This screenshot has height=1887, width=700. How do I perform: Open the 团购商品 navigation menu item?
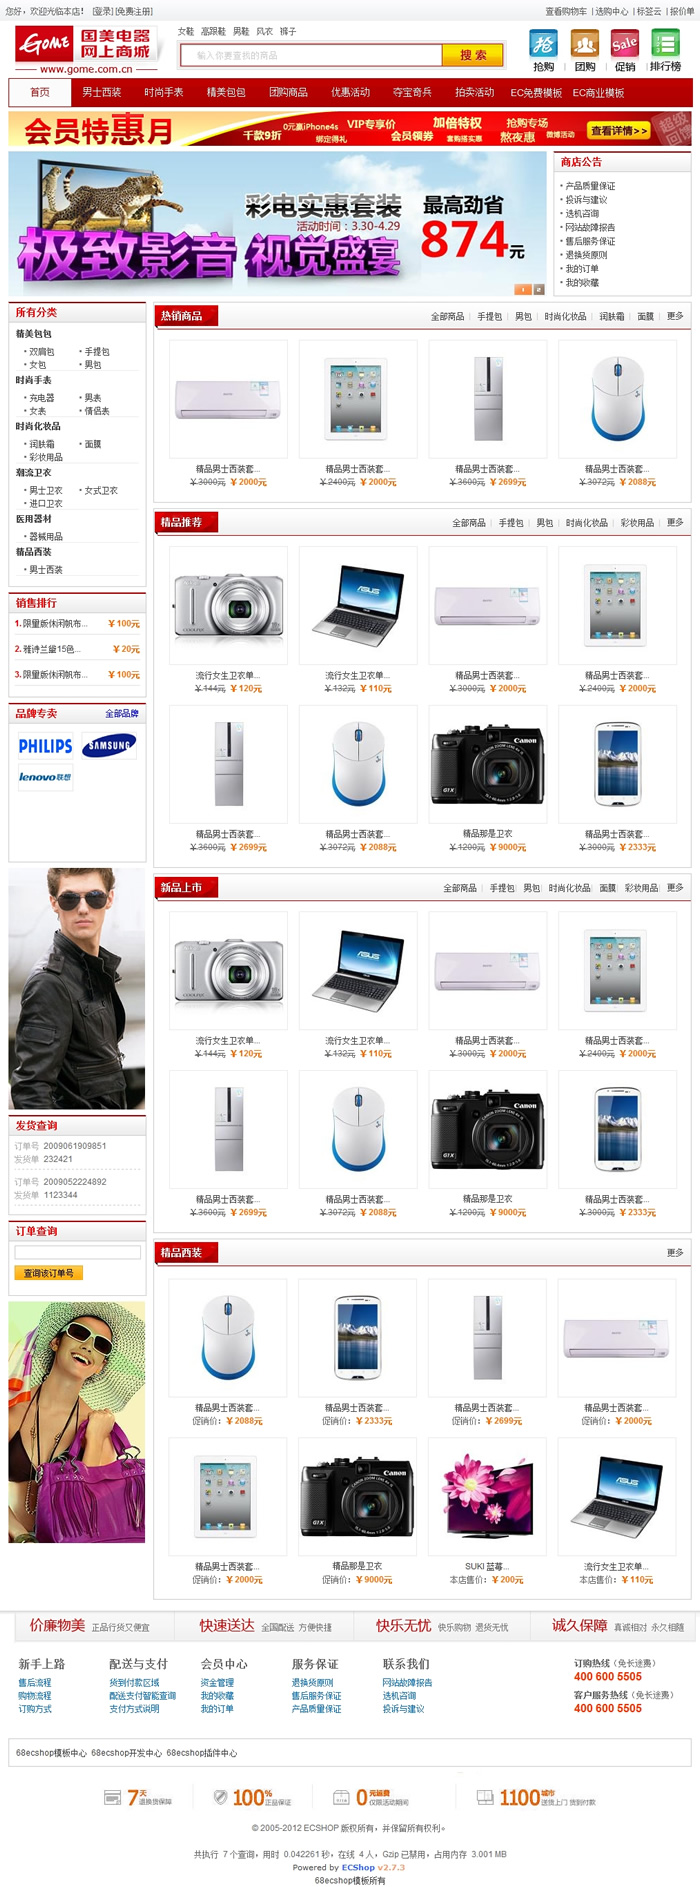(288, 92)
